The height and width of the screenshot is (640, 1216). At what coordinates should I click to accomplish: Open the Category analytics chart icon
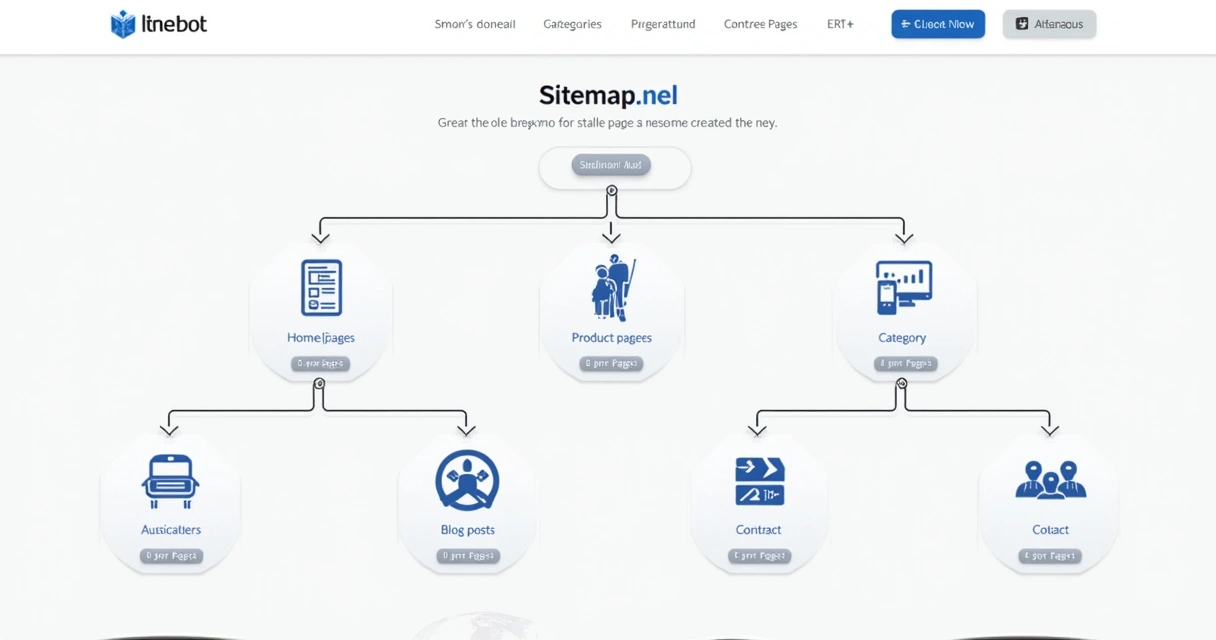903,287
